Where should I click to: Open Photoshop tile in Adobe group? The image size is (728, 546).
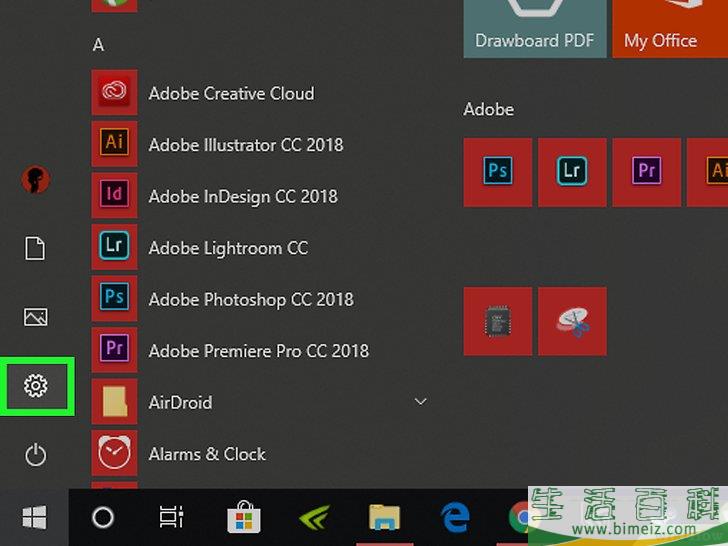click(x=498, y=172)
